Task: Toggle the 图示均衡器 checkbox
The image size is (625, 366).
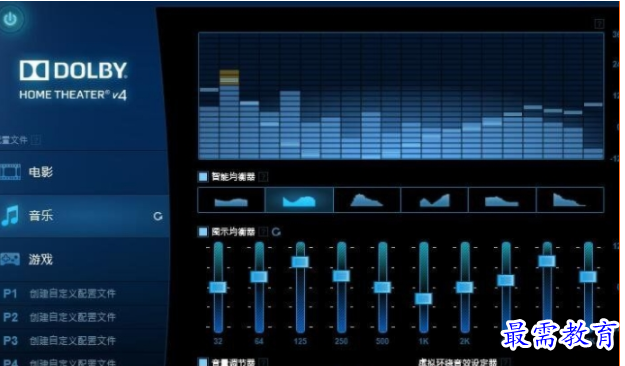Action: pyautogui.click(x=203, y=232)
